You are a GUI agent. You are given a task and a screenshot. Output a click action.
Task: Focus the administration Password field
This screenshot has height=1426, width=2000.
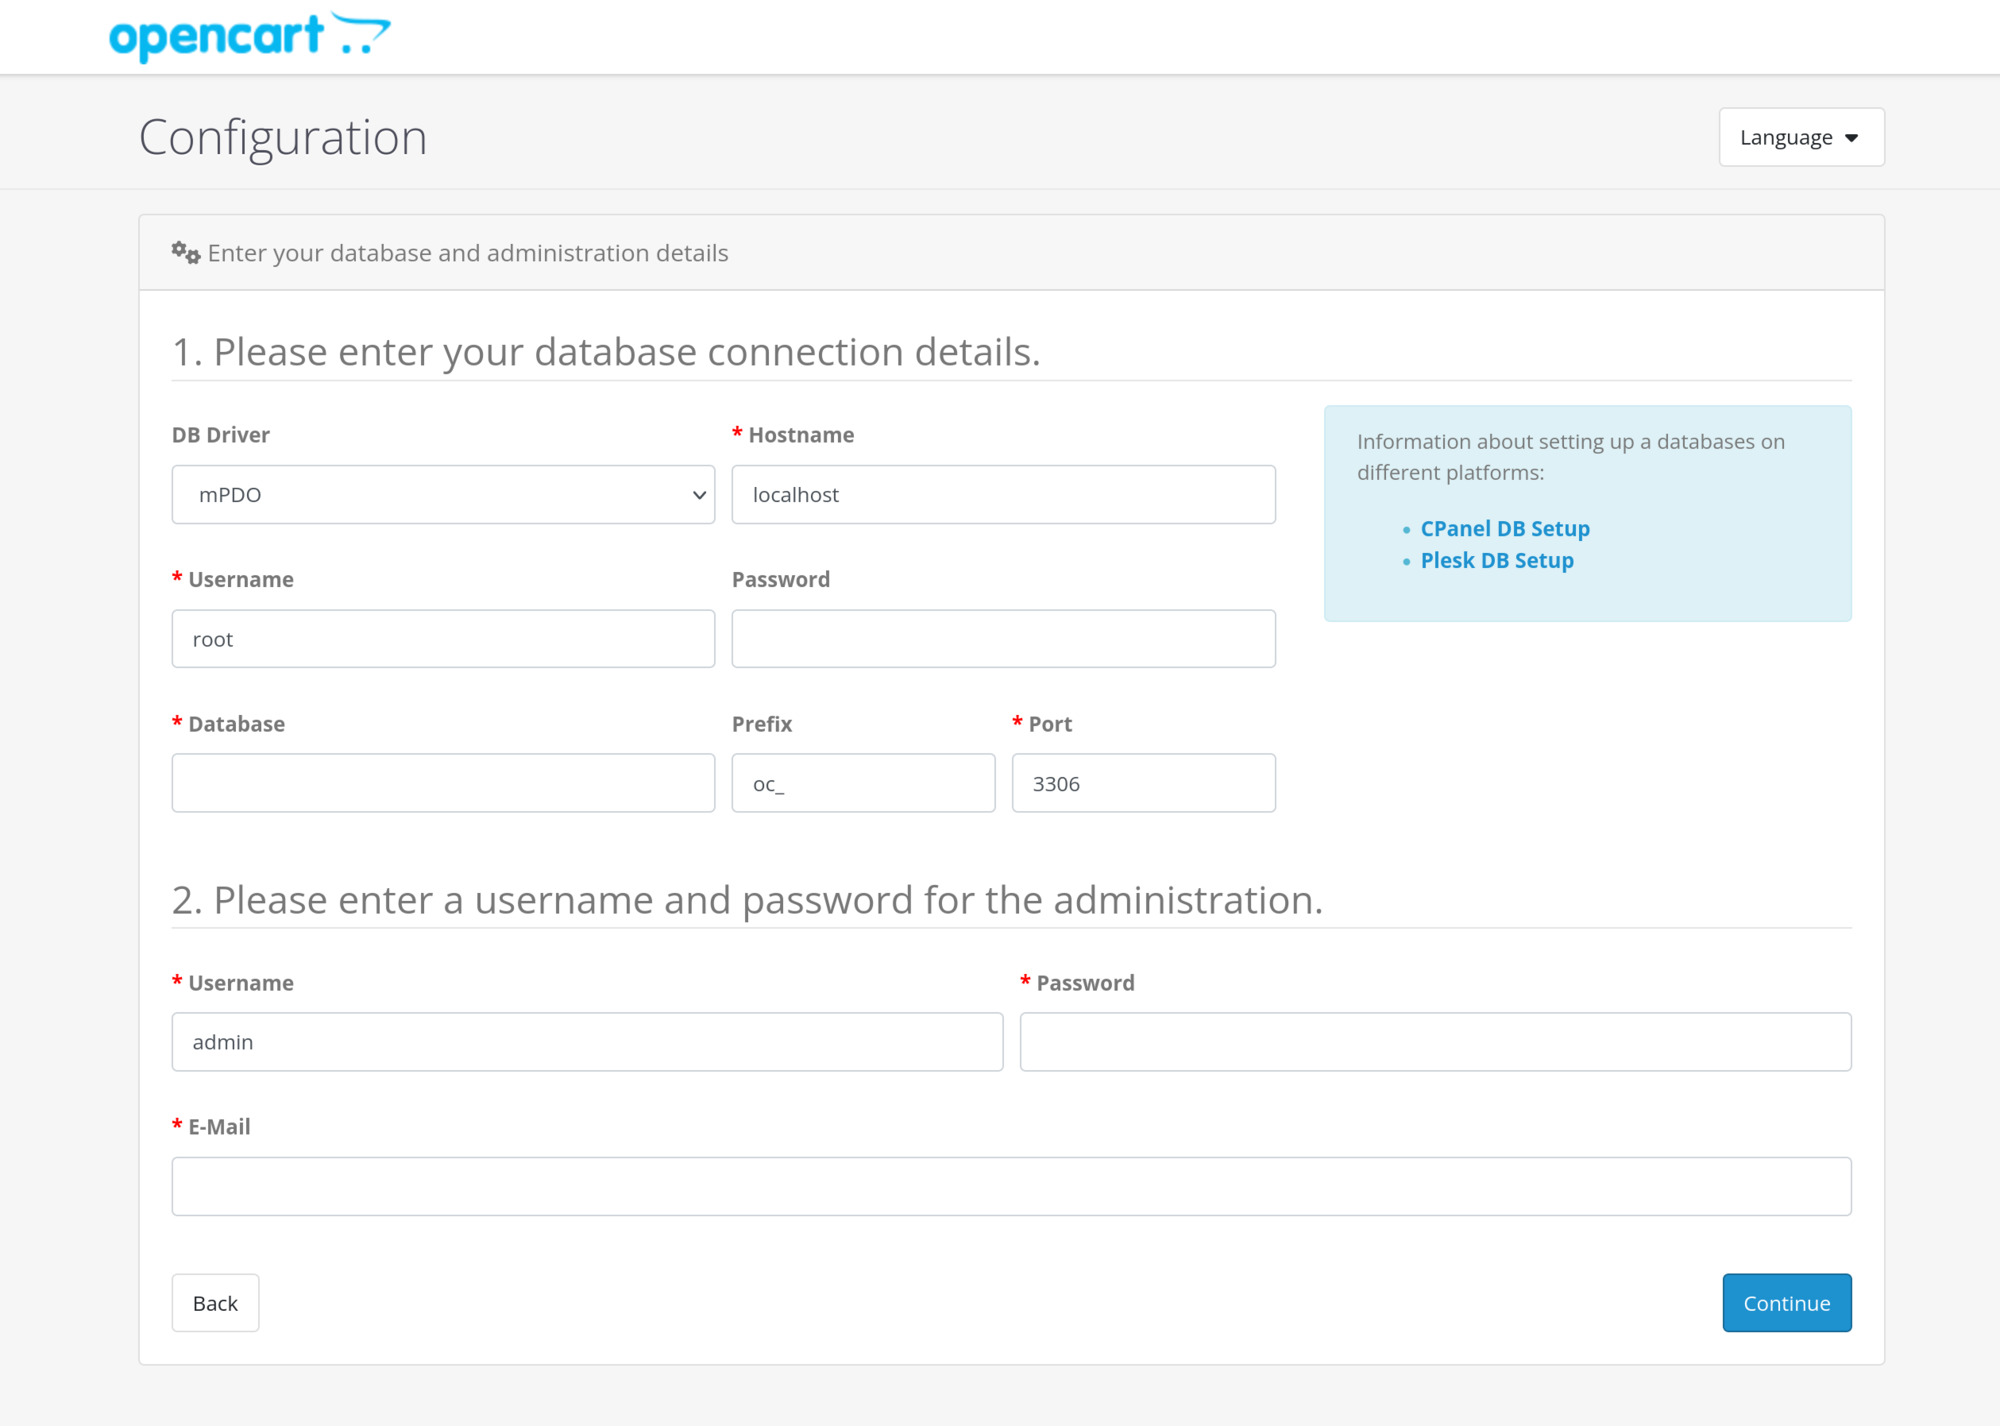tap(1435, 1041)
